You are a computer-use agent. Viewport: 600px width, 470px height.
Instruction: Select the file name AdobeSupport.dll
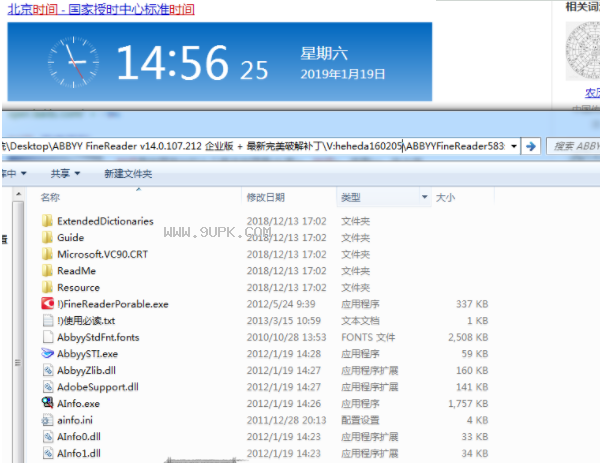coord(98,387)
